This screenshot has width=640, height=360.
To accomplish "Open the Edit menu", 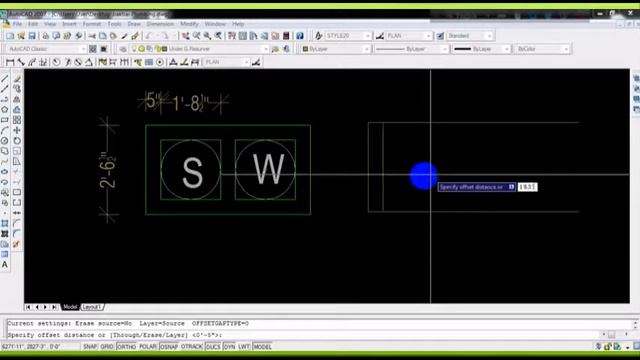I will [x=33, y=24].
